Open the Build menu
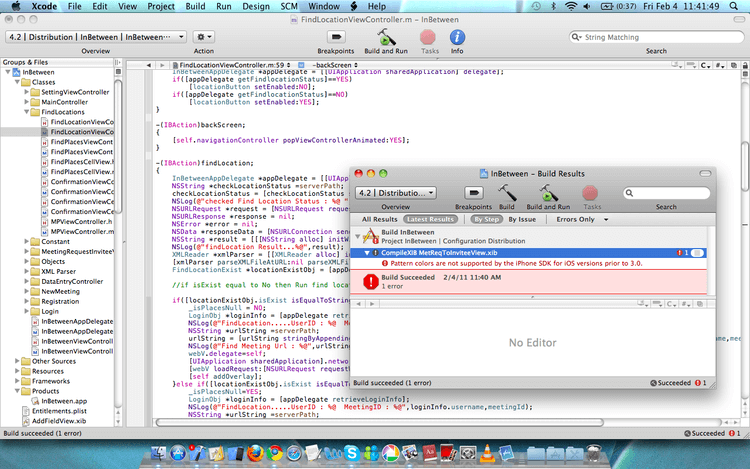This screenshot has width=750, height=469. (195, 6)
